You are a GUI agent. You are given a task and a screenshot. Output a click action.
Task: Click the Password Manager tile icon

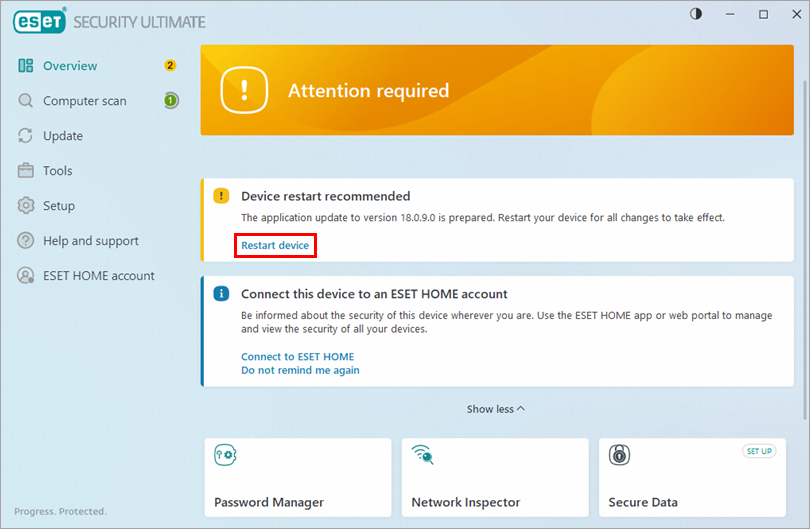(x=225, y=455)
